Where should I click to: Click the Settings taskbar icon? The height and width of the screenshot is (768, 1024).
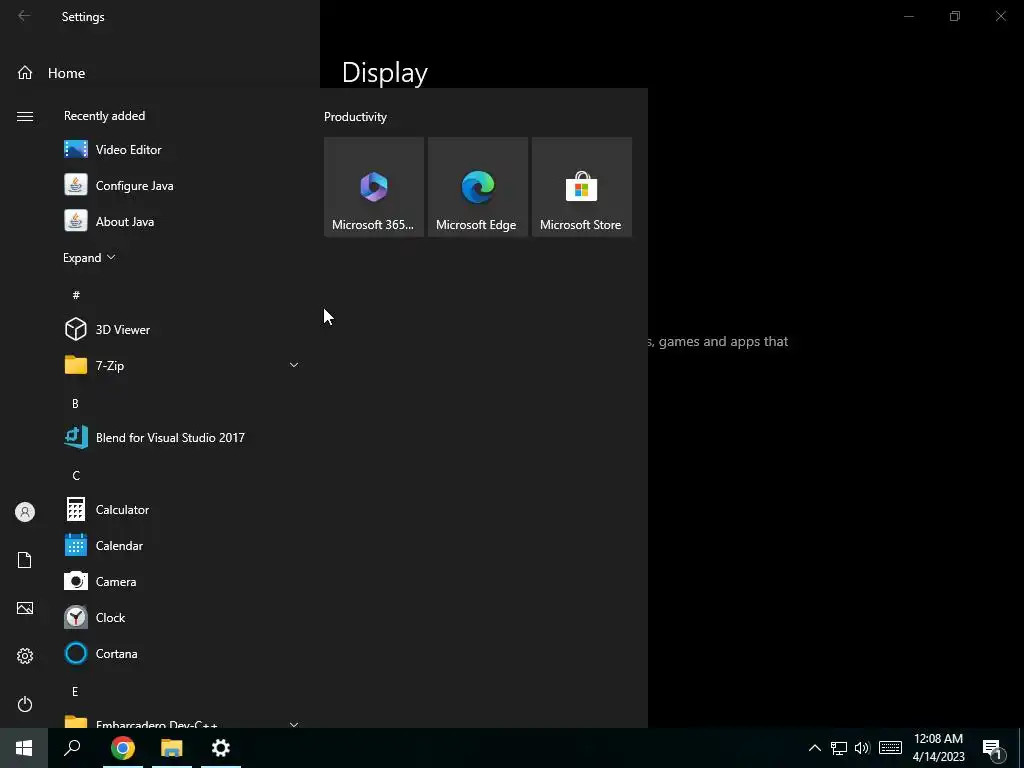coord(221,748)
